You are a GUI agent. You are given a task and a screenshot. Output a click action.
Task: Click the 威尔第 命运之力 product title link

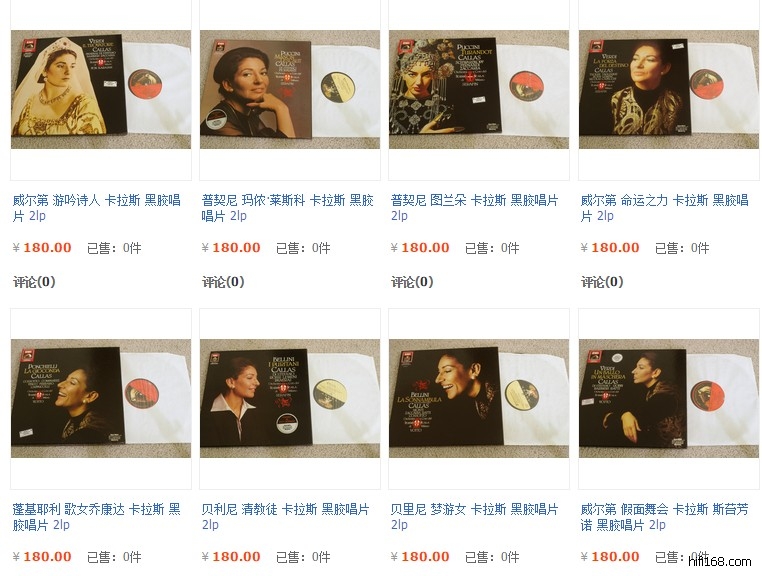(664, 208)
